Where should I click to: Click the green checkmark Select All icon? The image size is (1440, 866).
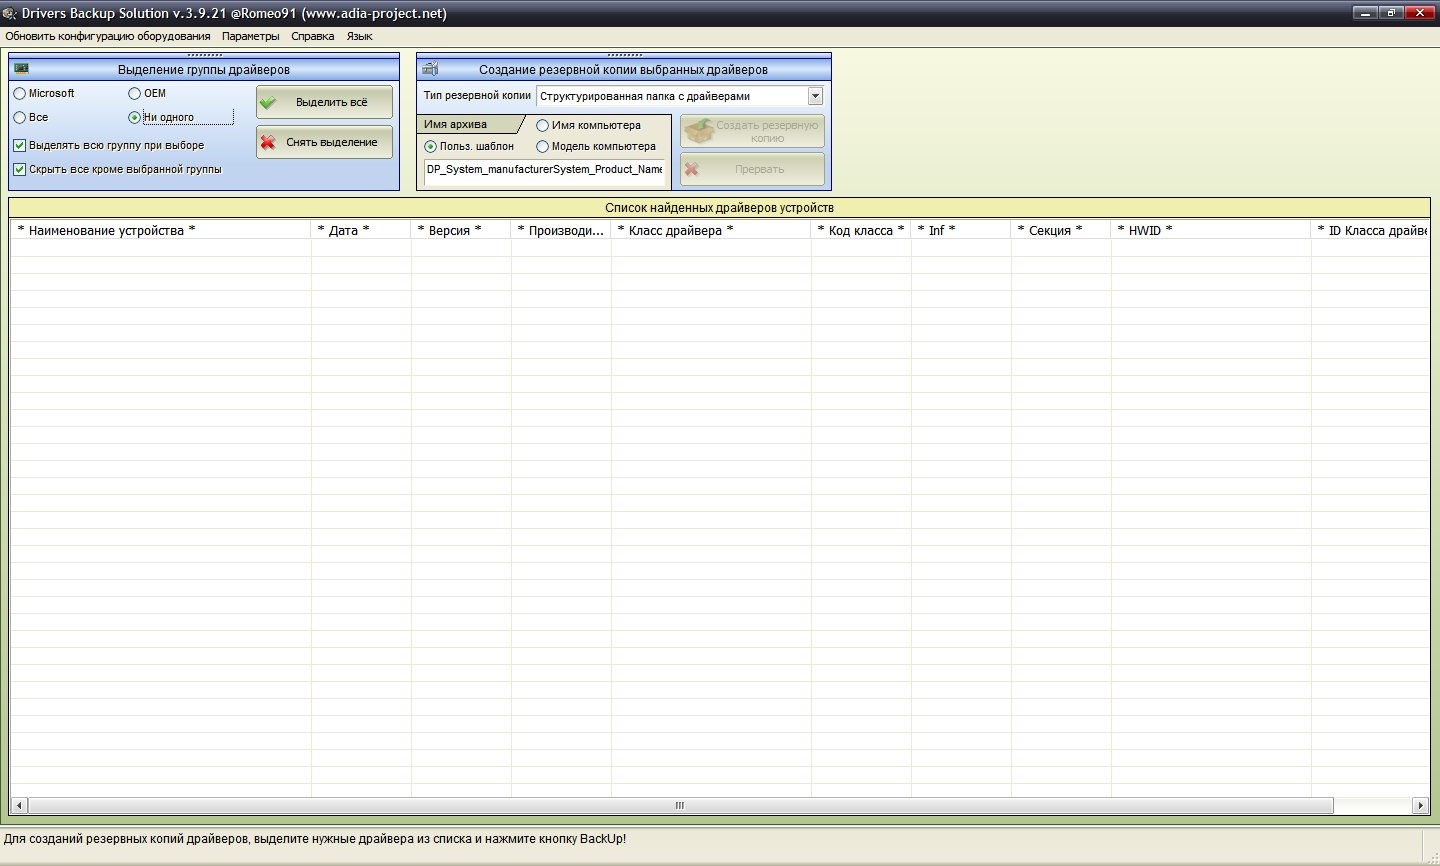point(268,102)
